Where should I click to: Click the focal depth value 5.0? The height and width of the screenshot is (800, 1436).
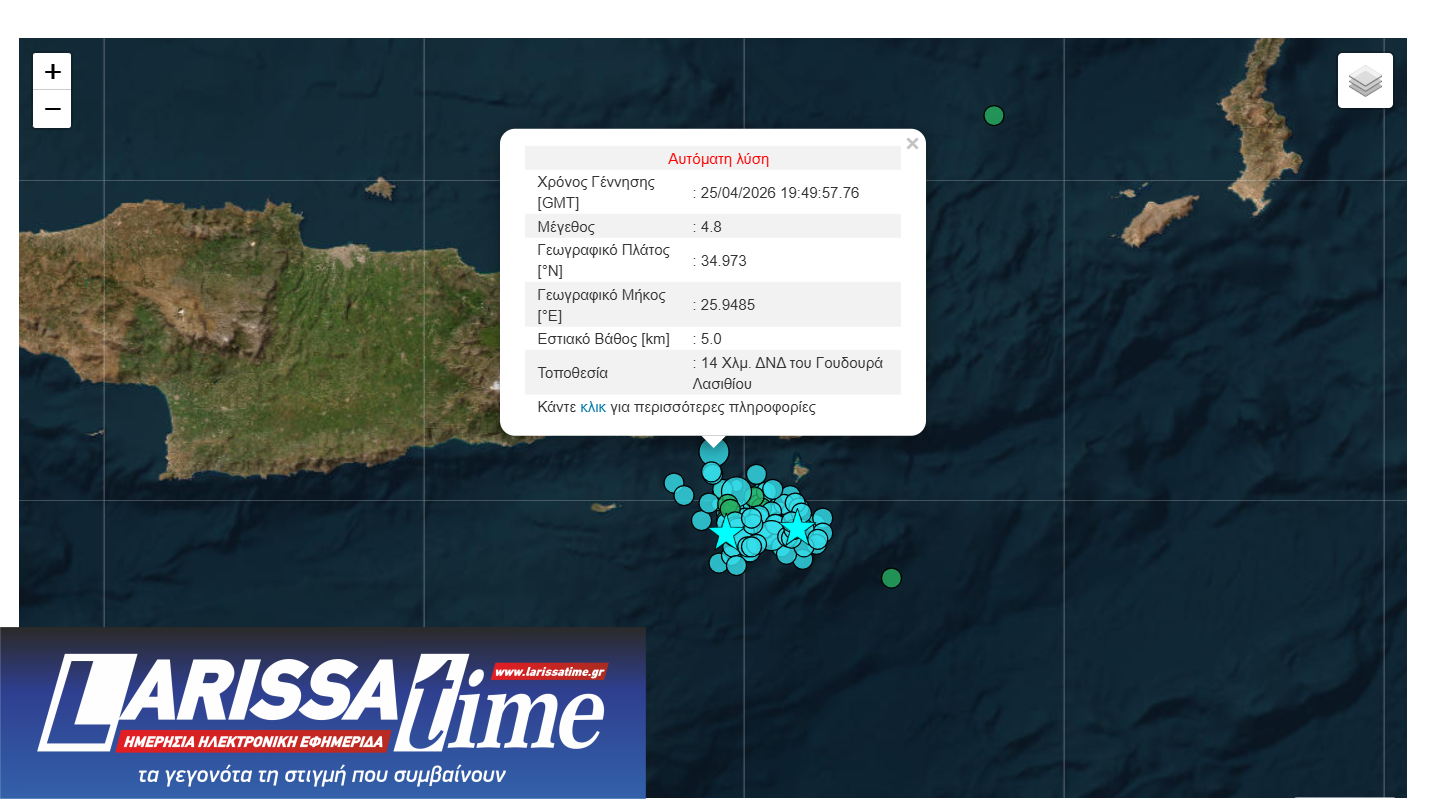tap(711, 339)
